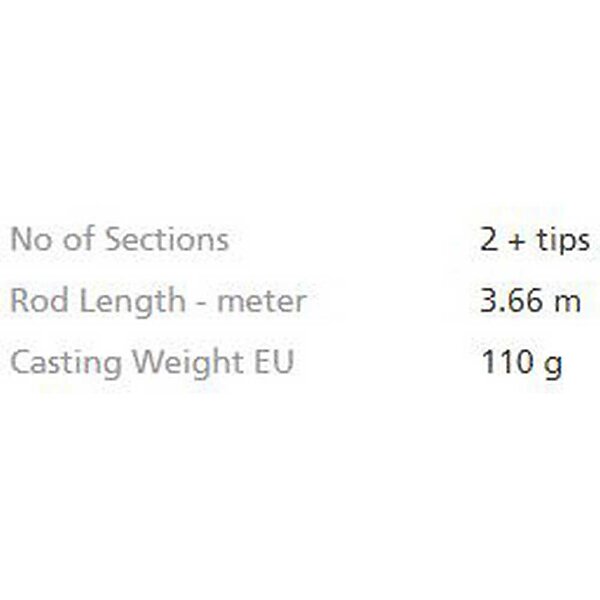
Task: Click the word "Sections" in the first row
Action: coord(167,240)
